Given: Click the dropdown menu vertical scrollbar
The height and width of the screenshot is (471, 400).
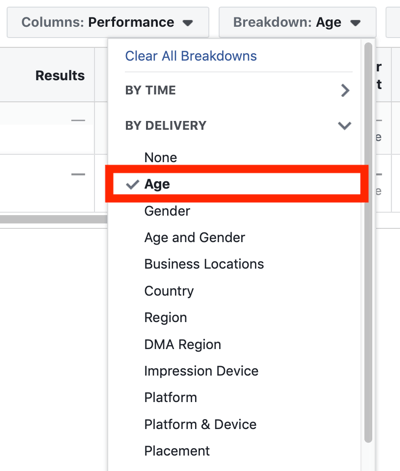Looking at the screenshot, I should coord(368,242).
